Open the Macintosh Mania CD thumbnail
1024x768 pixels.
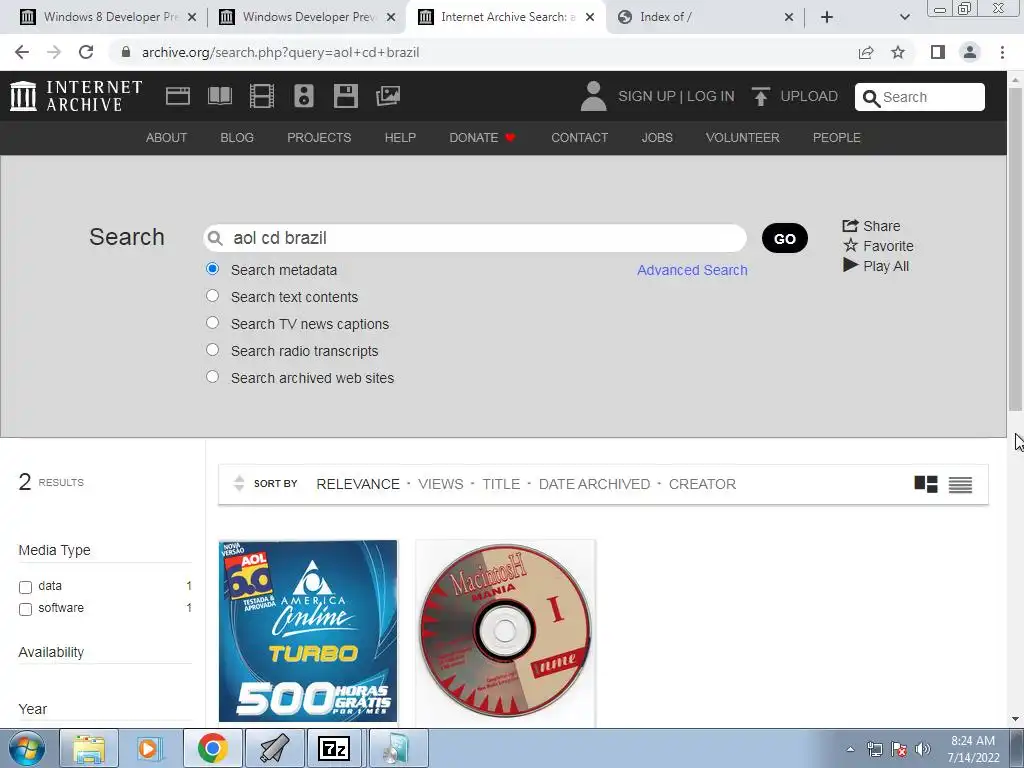[505, 631]
